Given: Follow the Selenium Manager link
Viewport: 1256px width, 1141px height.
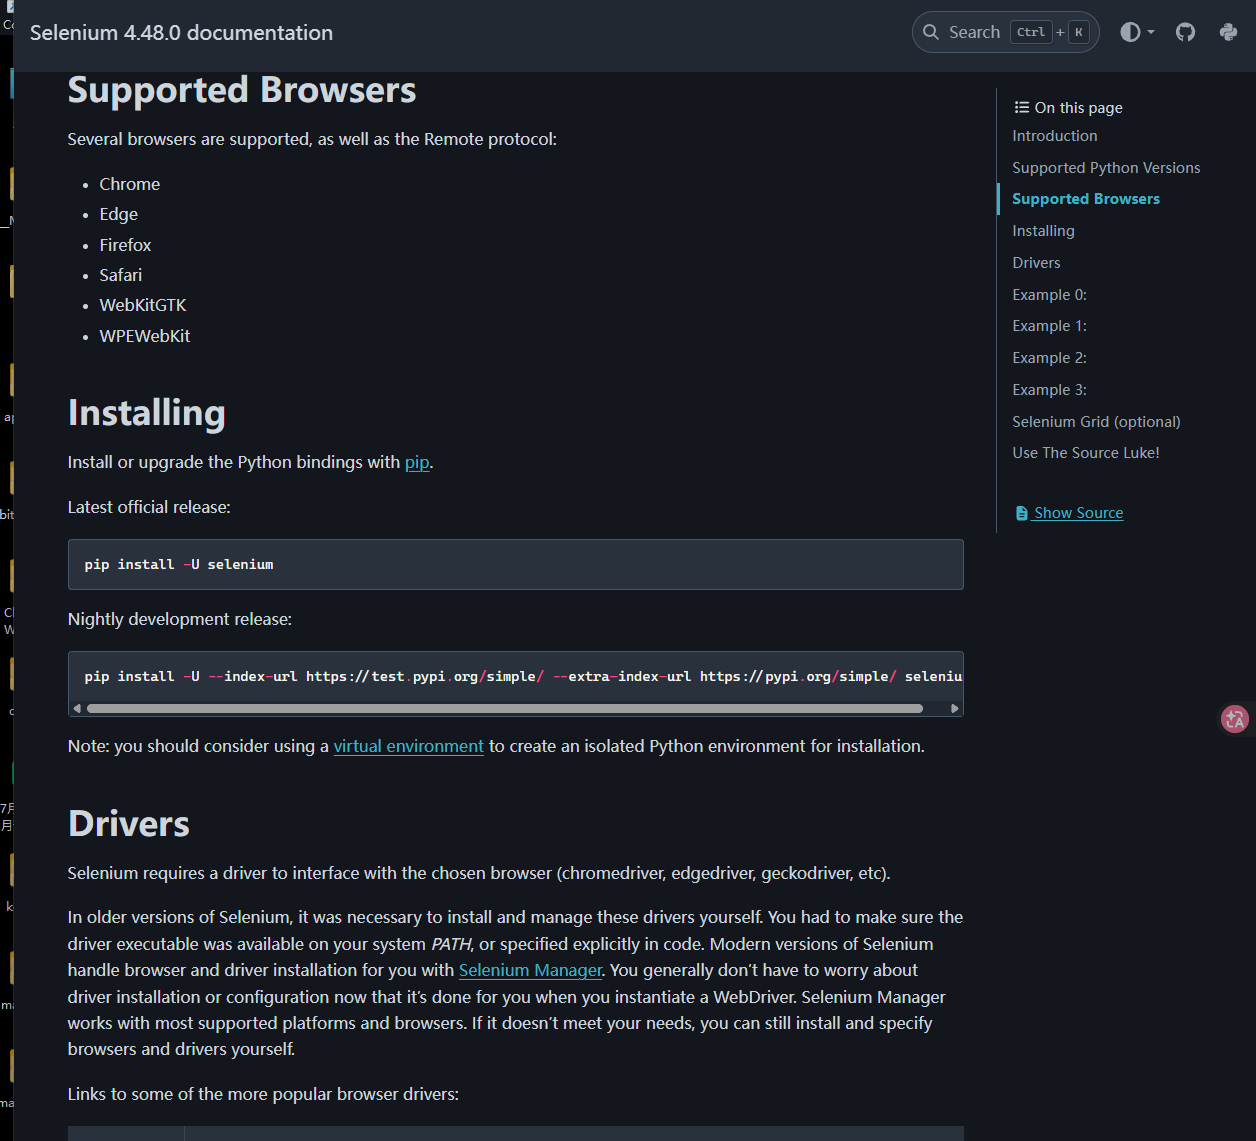Looking at the screenshot, I should pos(530,970).
